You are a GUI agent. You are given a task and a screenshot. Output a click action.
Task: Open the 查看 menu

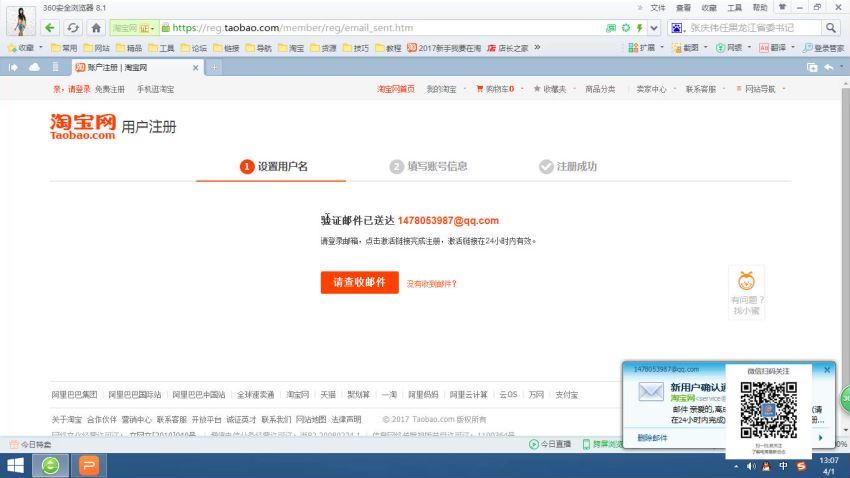tap(683, 8)
